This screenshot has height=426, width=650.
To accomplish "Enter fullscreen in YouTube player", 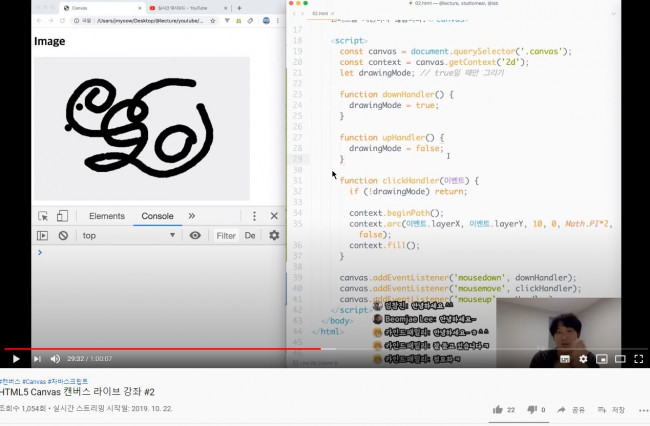I will (639, 359).
